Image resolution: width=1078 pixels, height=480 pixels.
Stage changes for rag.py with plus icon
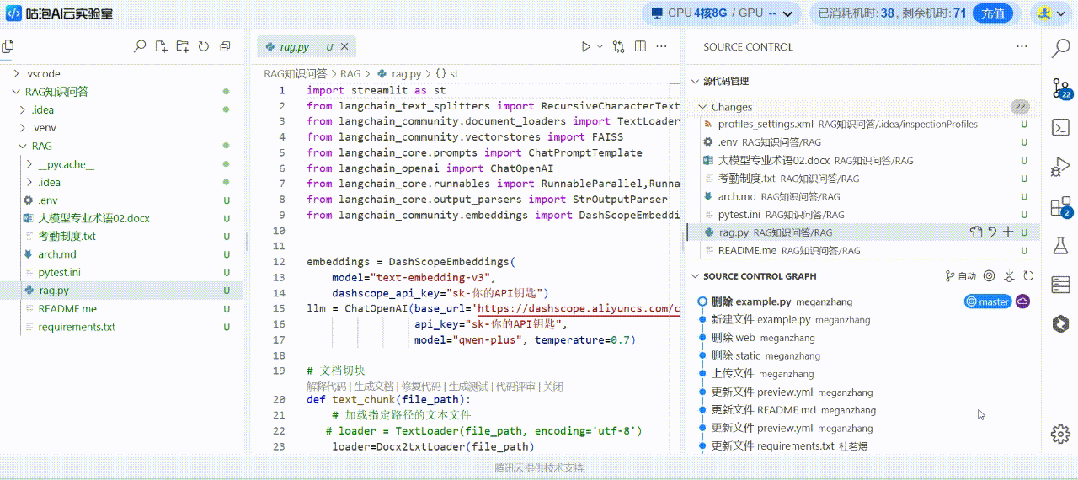coord(1008,232)
